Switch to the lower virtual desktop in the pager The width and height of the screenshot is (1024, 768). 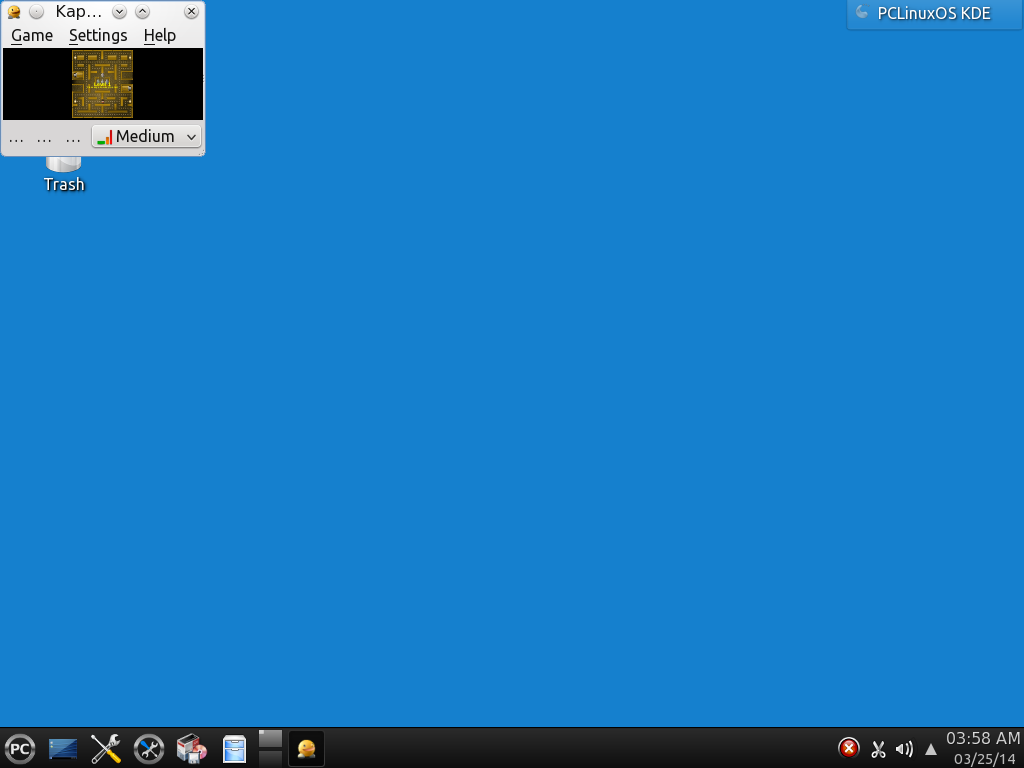270,758
